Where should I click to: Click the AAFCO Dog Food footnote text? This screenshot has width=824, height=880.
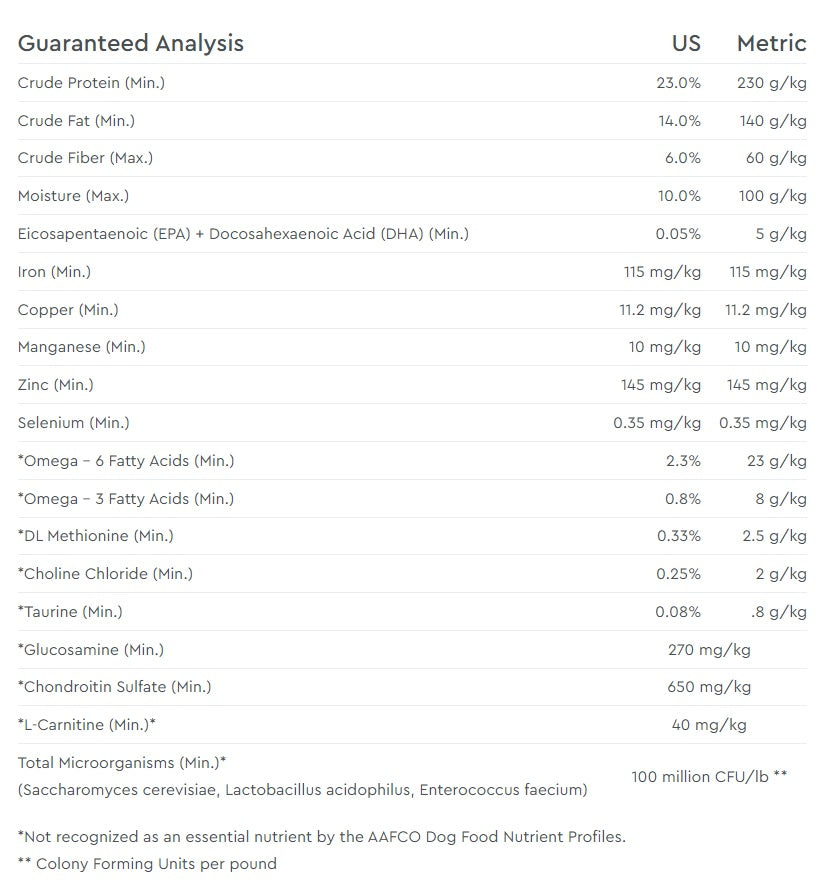tap(322, 837)
